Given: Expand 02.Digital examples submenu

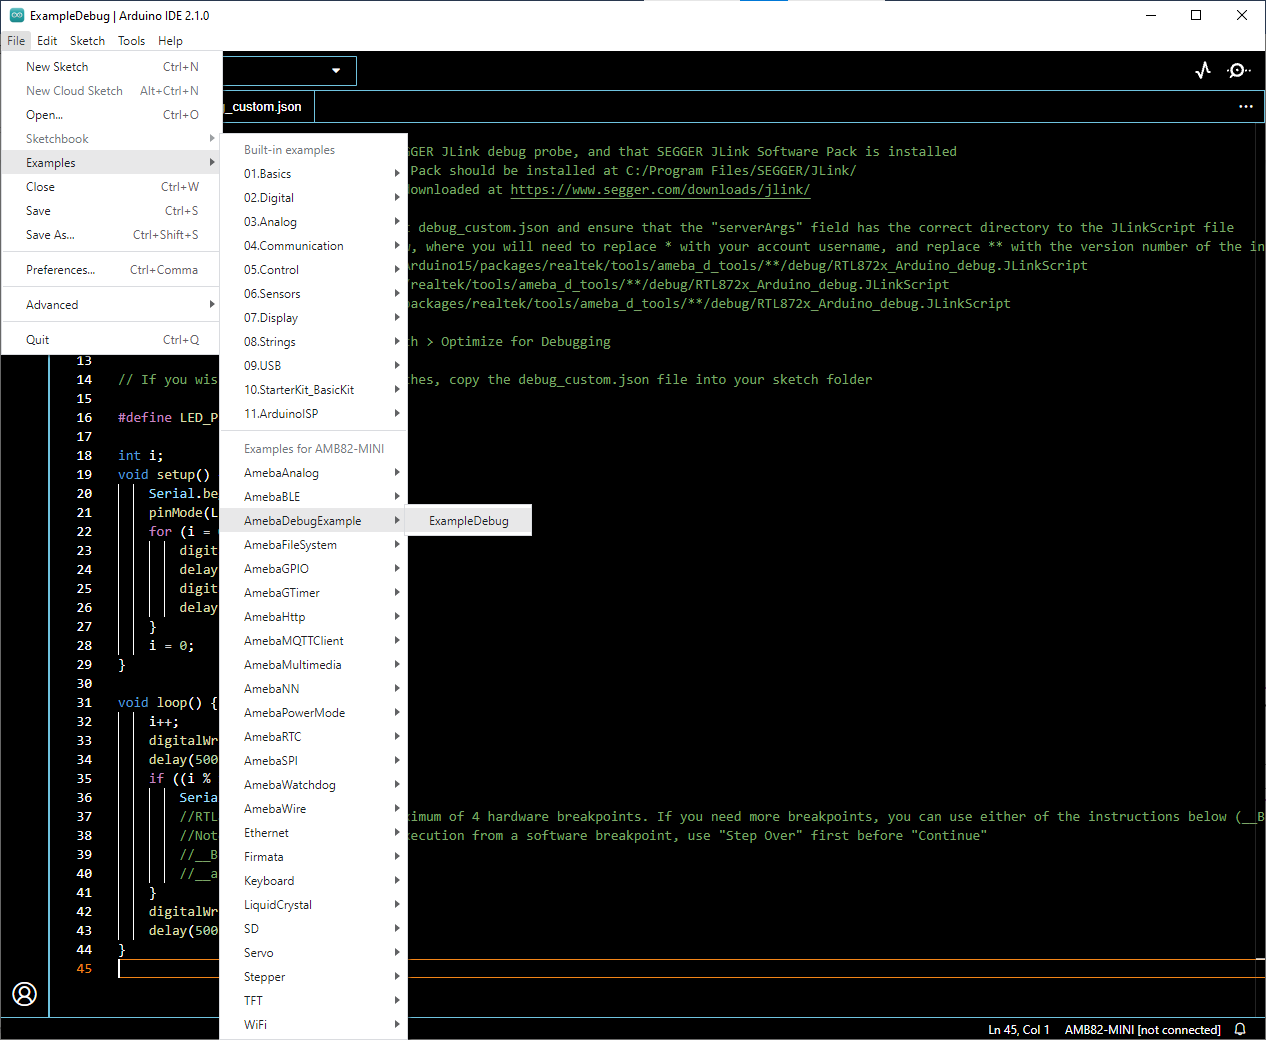Looking at the screenshot, I should (314, 198).
